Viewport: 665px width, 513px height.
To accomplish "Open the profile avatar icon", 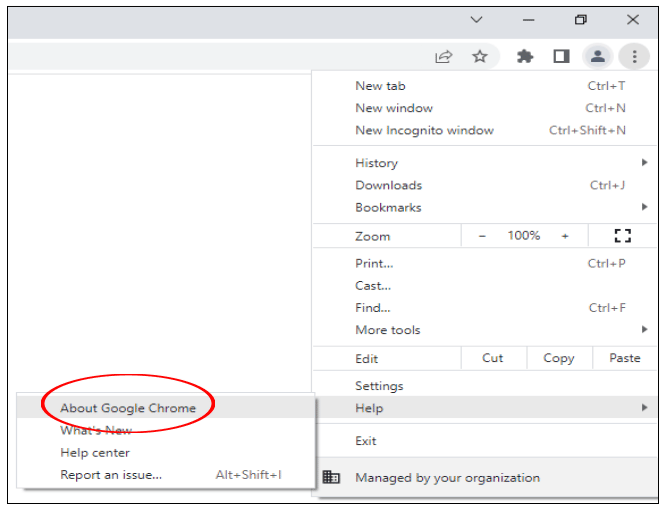I will pos(598,56).
